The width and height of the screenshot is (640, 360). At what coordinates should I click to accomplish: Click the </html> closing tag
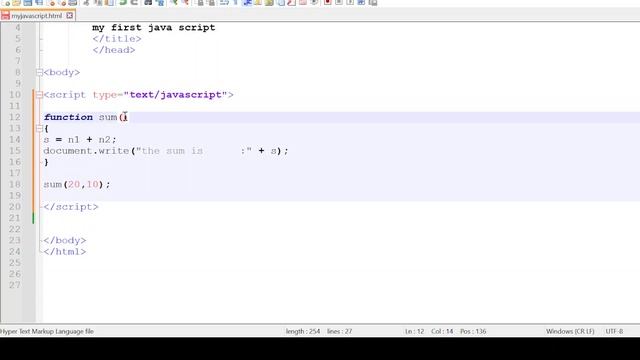[x=65, y=252]
